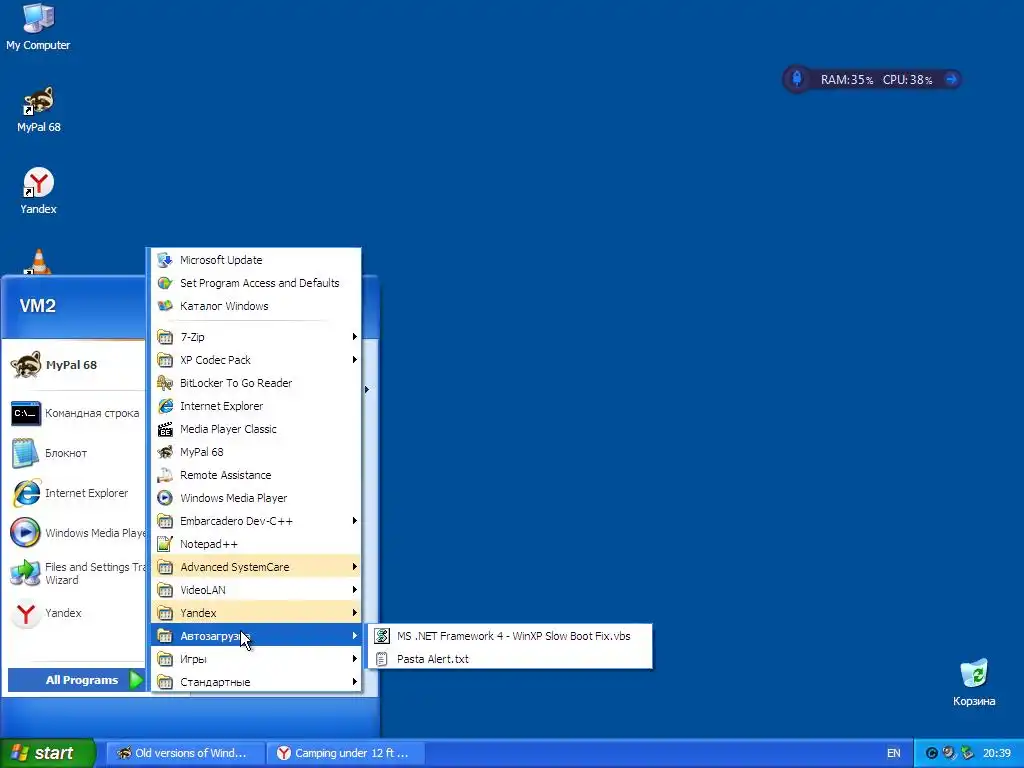
Task: Open Pasta Alert.txt startup item
Action: (x=509, y=659)
